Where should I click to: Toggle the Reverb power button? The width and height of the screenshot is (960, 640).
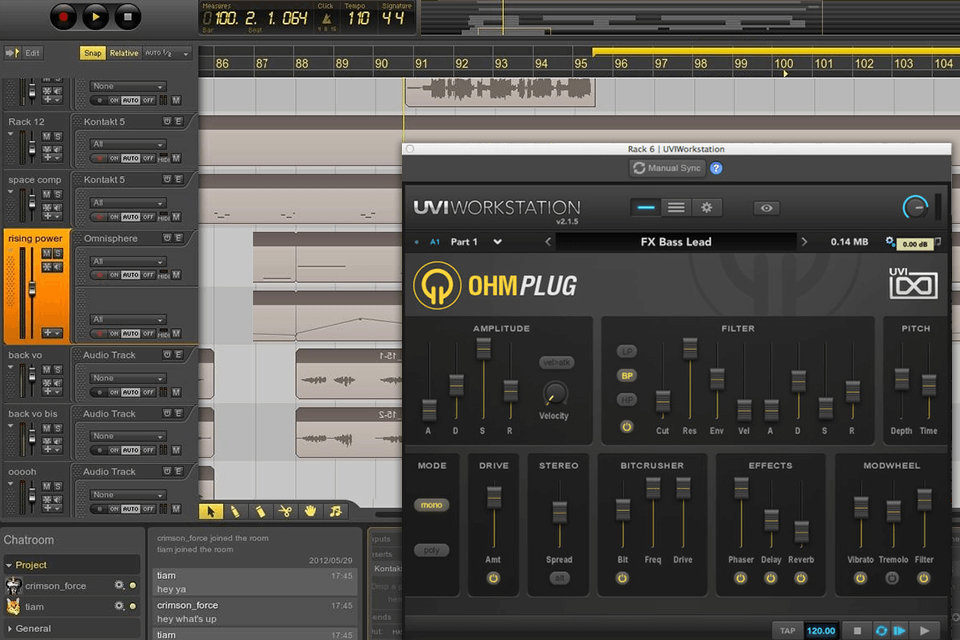coord(800,578)
